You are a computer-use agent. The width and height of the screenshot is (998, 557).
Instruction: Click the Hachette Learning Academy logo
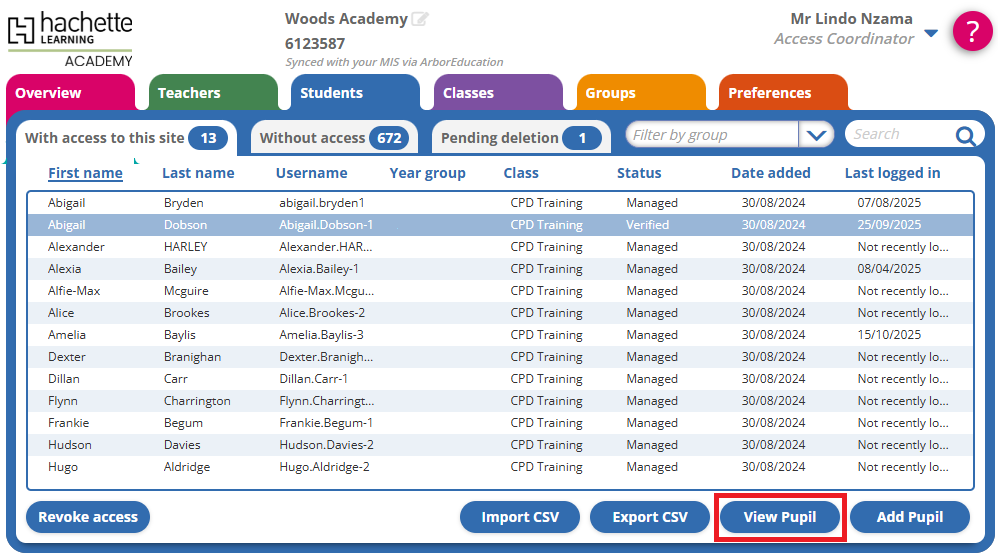[70, 38]
